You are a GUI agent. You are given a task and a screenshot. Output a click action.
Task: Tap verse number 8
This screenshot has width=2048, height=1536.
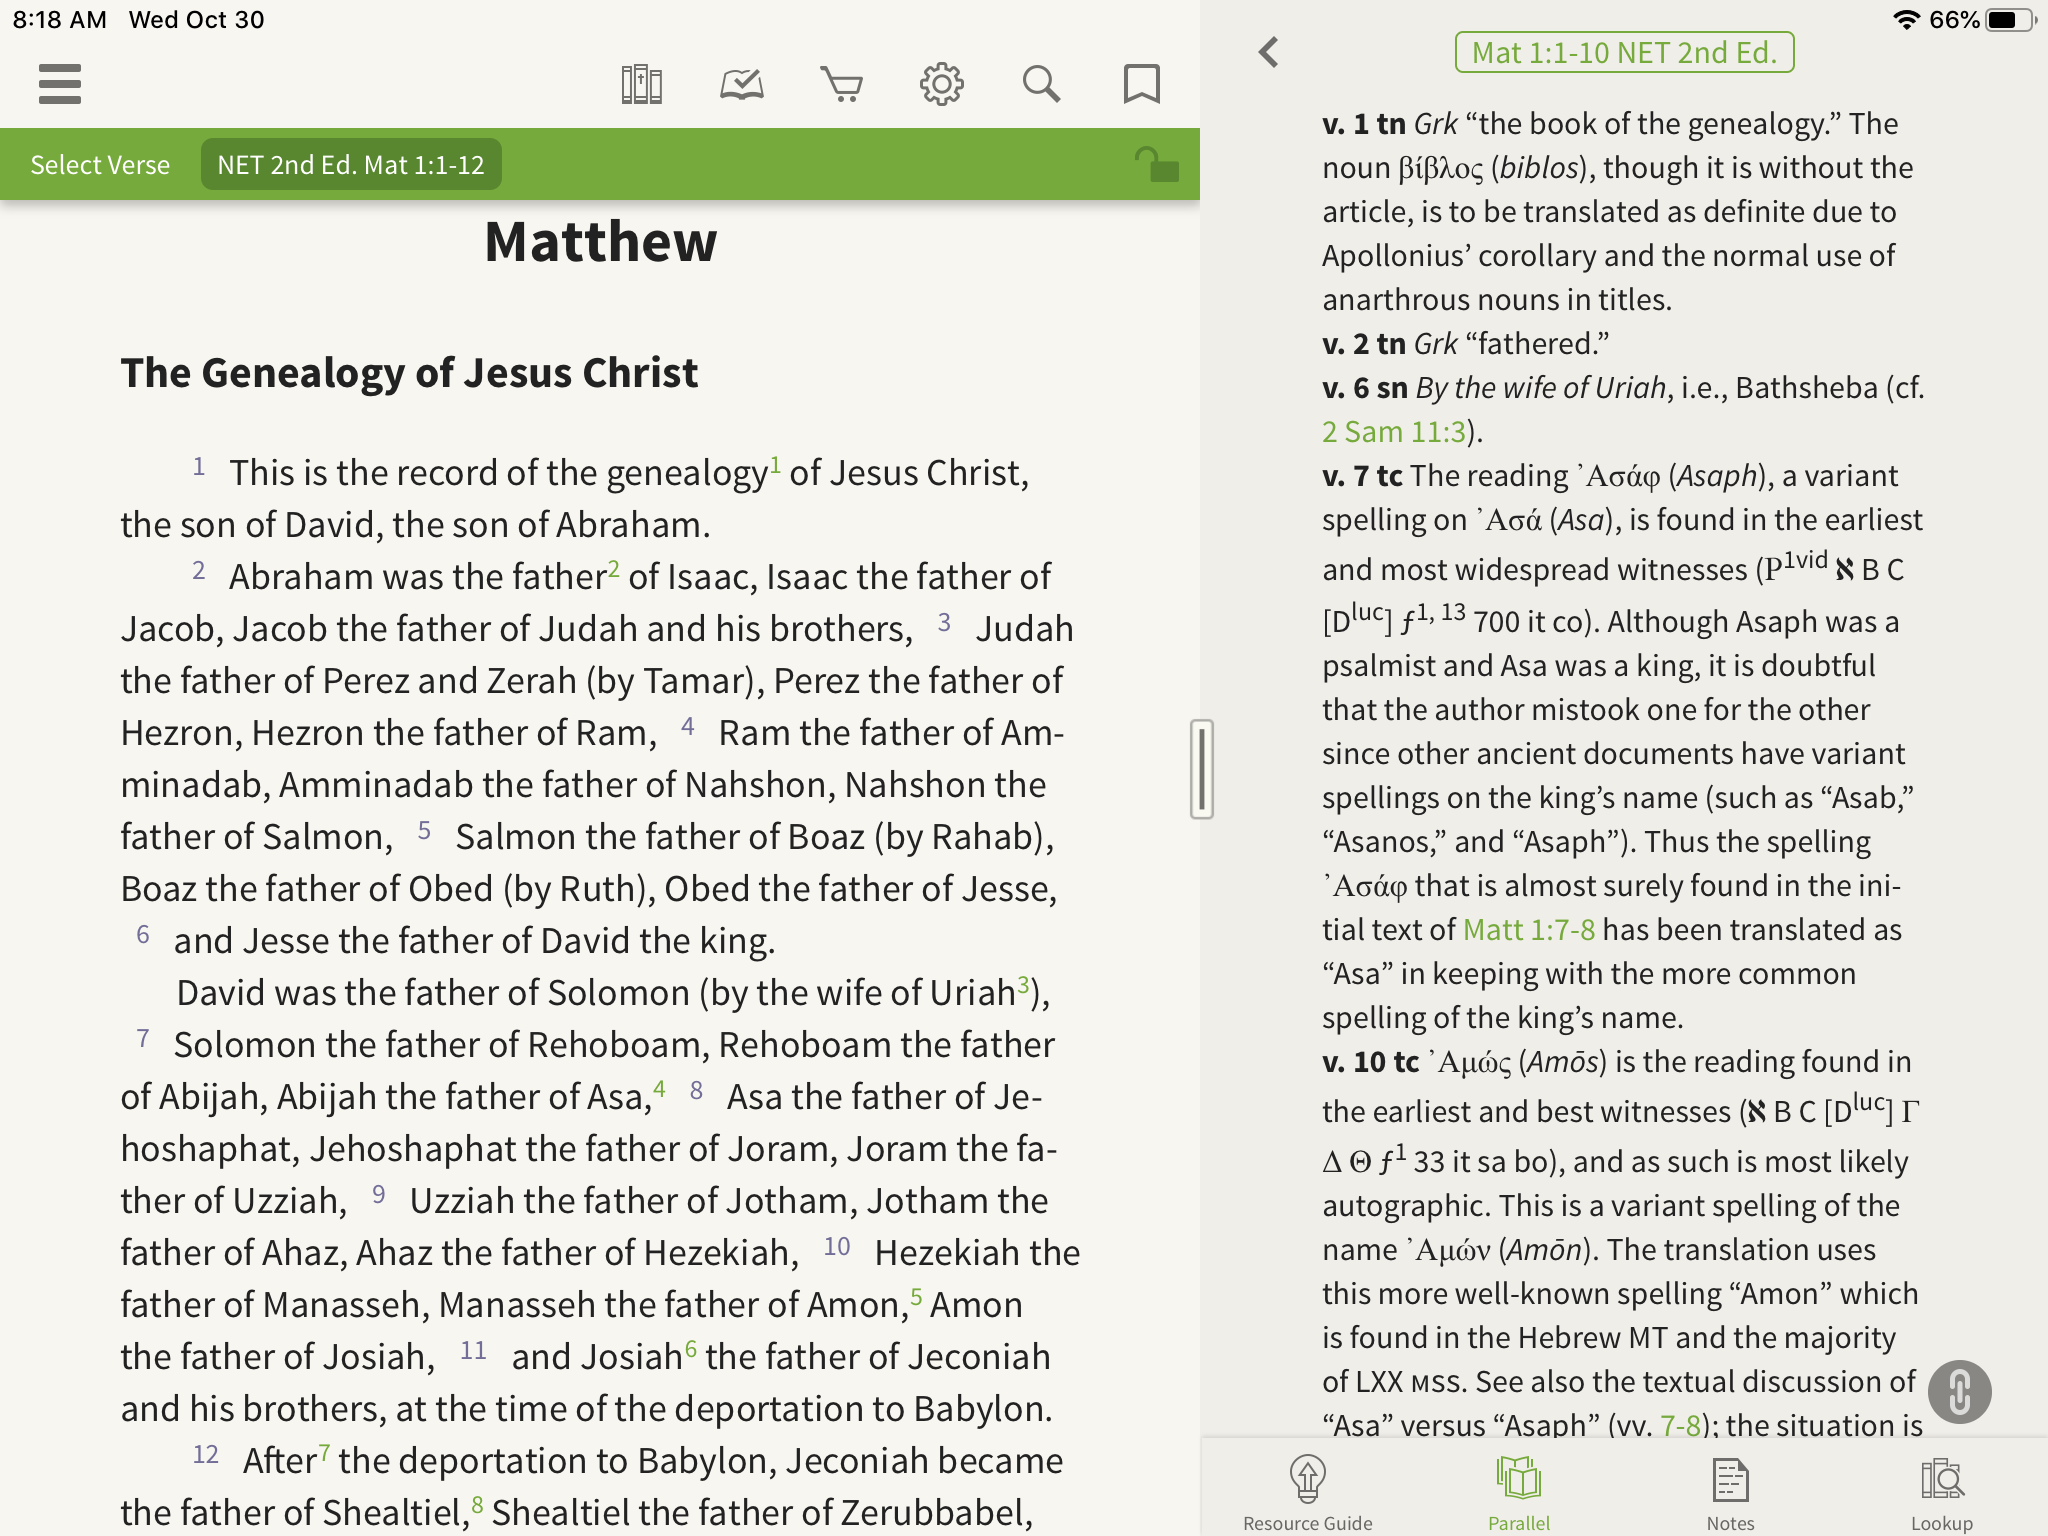click(696, 1090)
